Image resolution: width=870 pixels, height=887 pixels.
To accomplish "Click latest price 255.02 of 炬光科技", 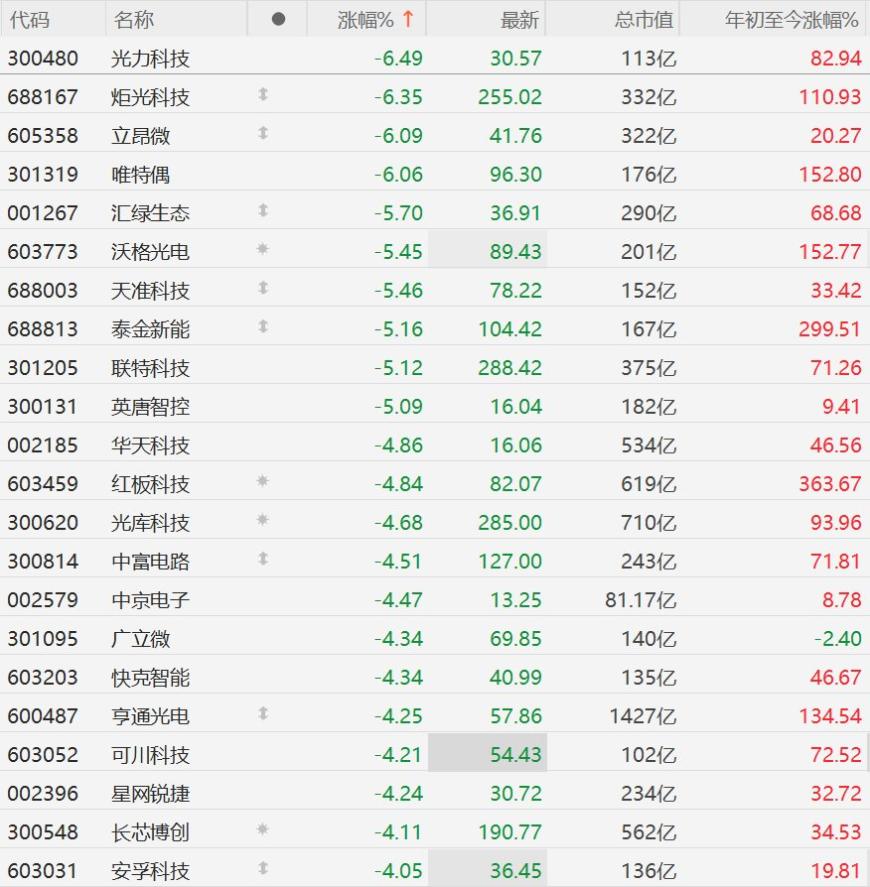I will click(510, 97).
